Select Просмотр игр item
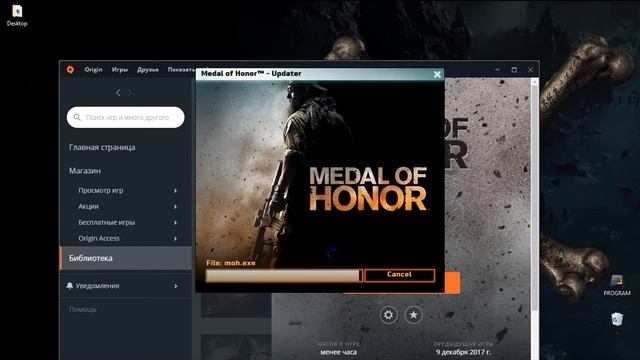640x360 pixels. point(101,190)
